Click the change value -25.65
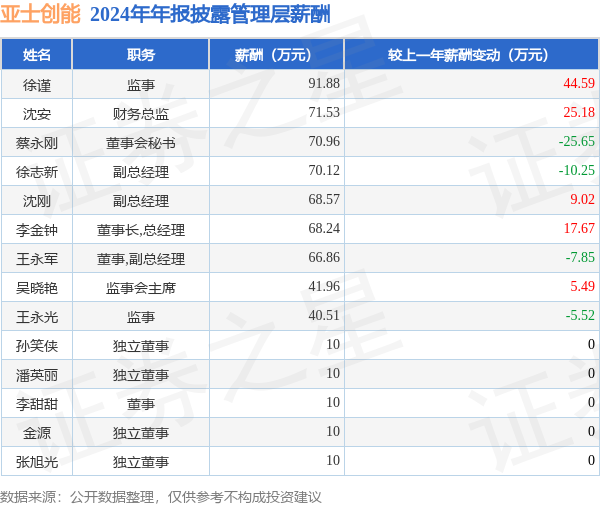Viewport: 600px width, 506px height. pyautogui.click(x=576, y=142)
